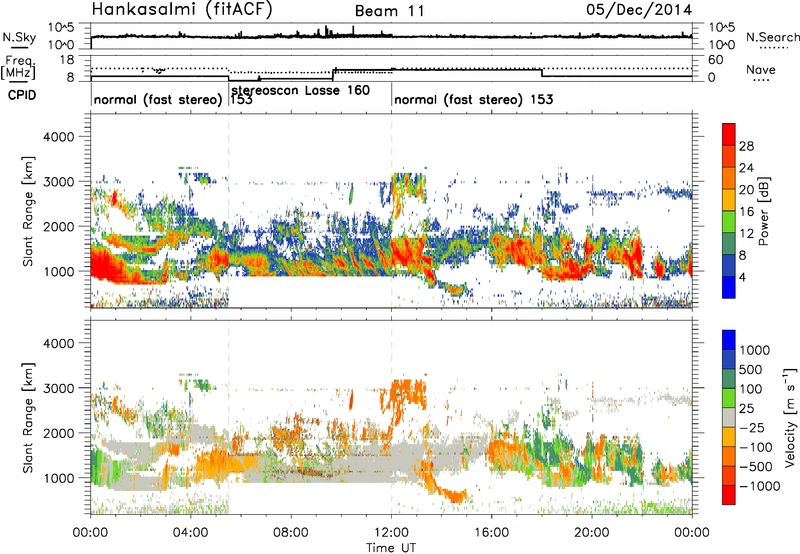Click the 'Hankasalmi (fitACF)' plot title
Screen dimensions: 800x554
pyautogui.click(x=182, y=9)
